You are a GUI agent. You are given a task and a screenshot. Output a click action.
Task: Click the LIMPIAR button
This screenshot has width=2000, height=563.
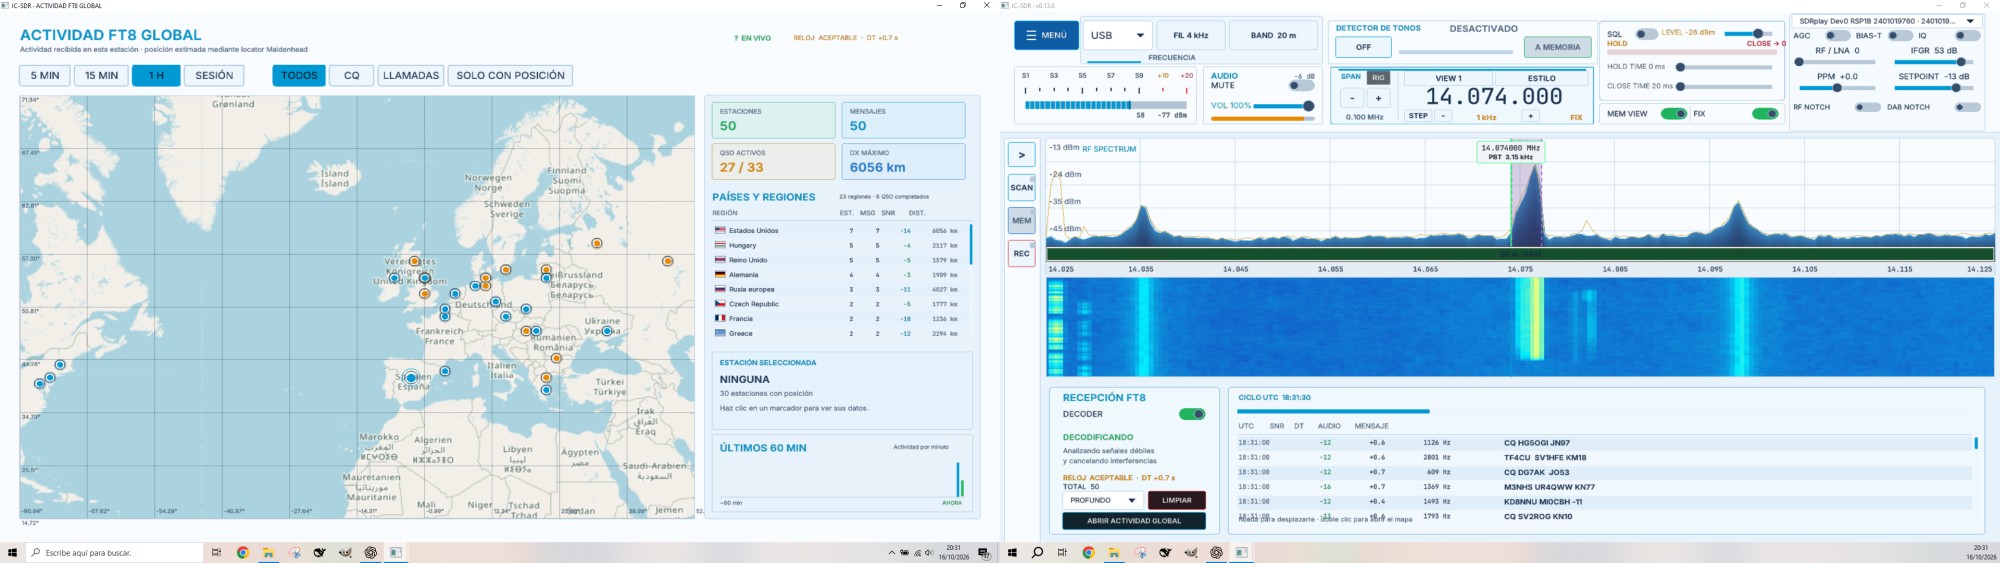[x=1177, y=500]
